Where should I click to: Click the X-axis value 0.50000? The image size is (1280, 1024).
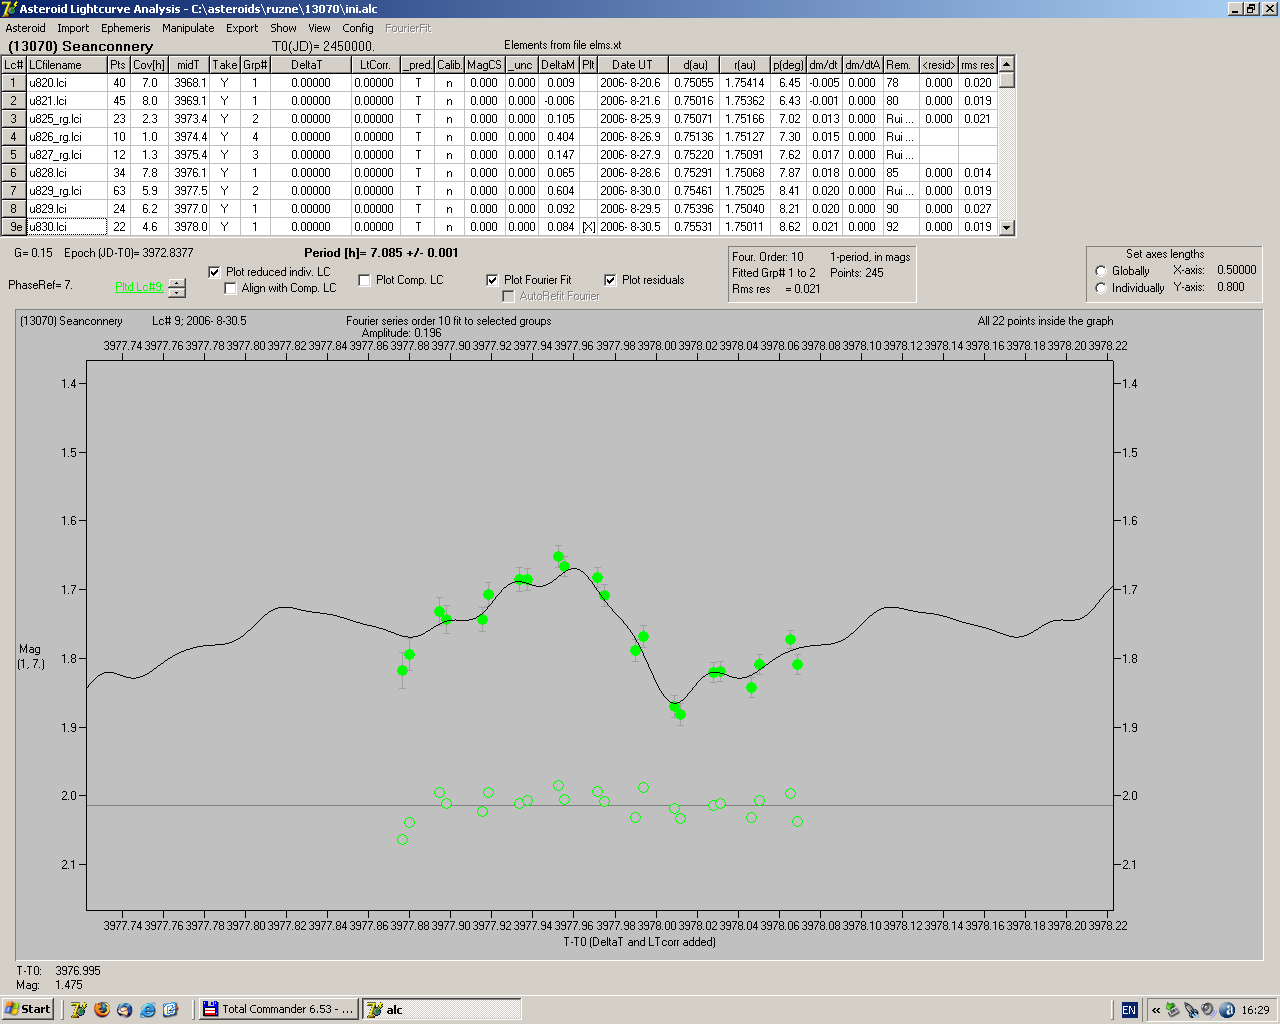click(x=1236, y=270)
